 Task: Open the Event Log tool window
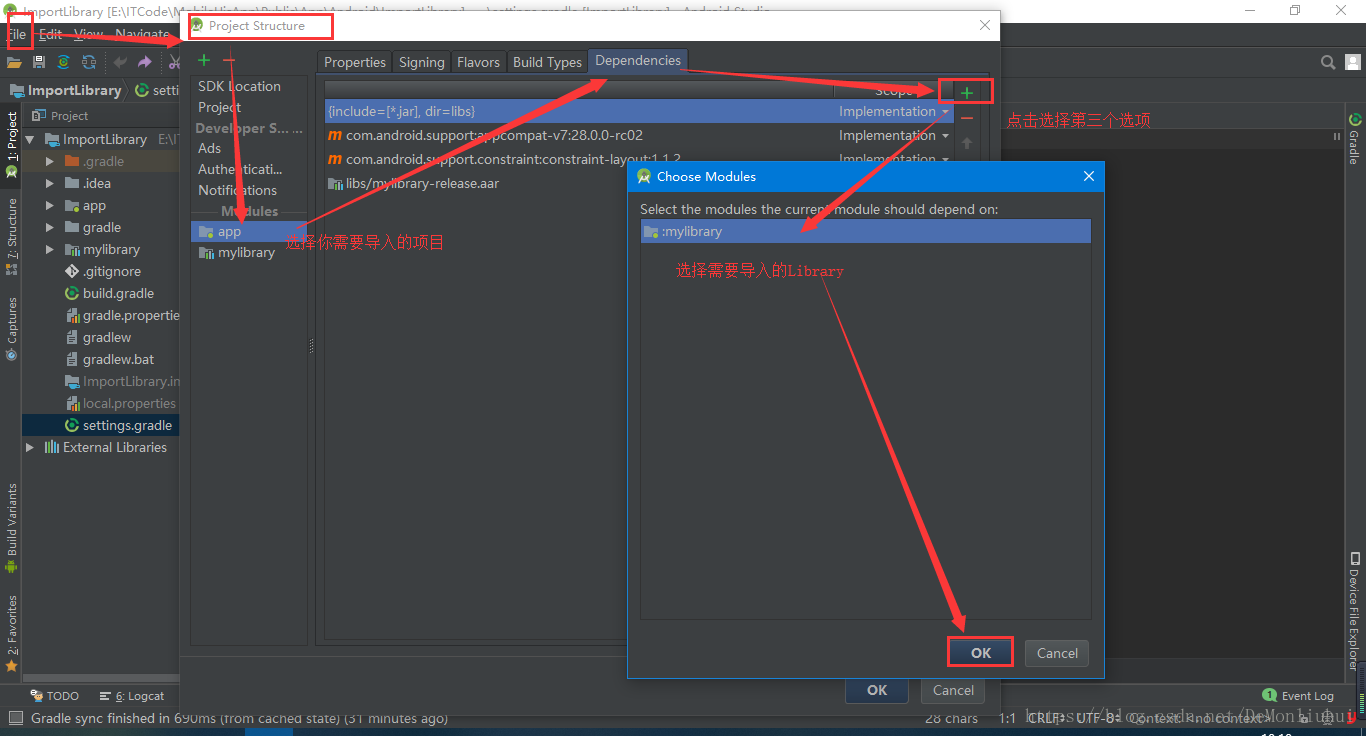[1298, 695]
